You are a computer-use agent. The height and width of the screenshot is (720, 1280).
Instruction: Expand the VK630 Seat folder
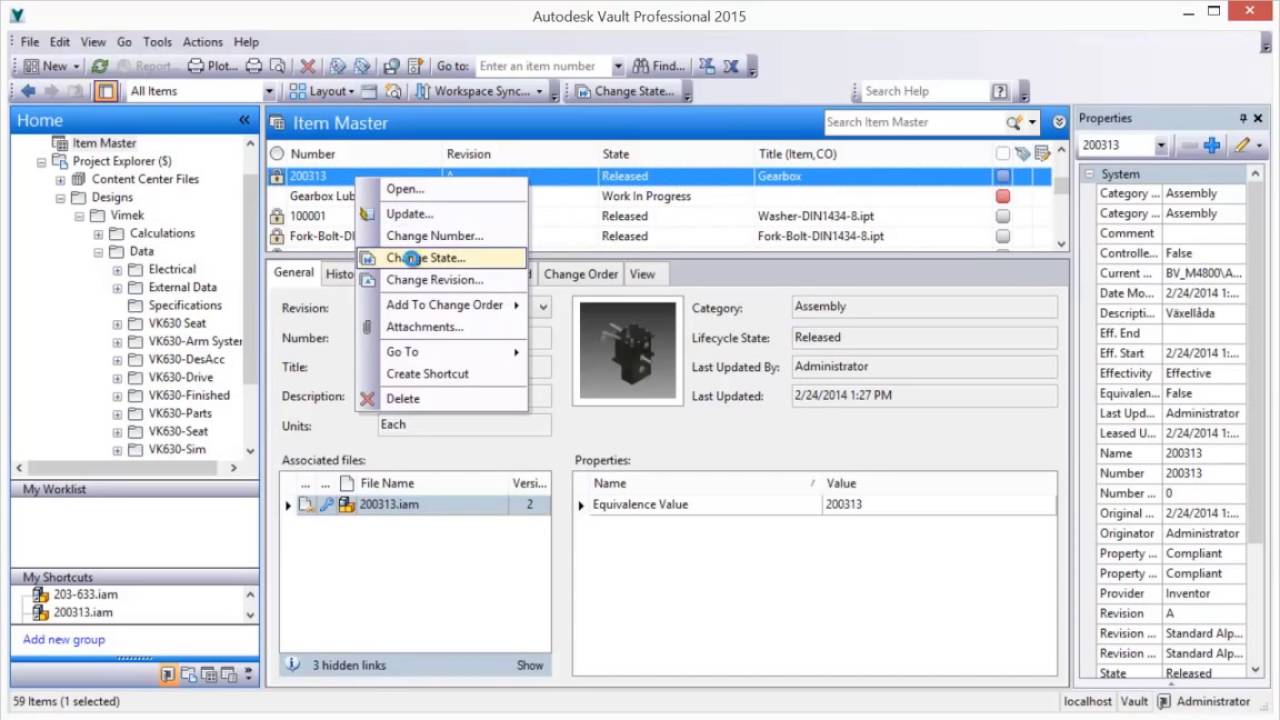click(117, 324)
